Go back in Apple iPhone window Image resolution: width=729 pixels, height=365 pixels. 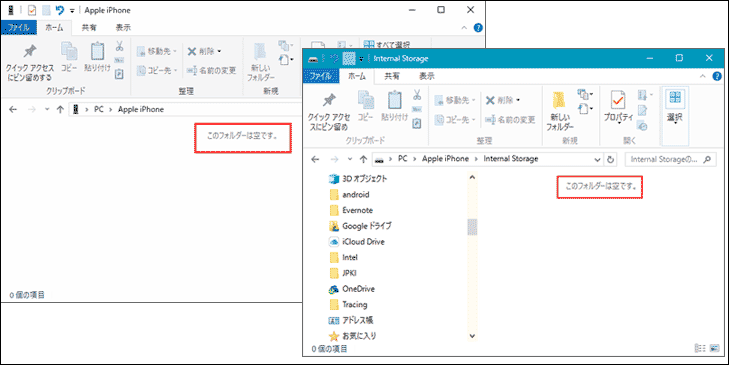point(13,110)
